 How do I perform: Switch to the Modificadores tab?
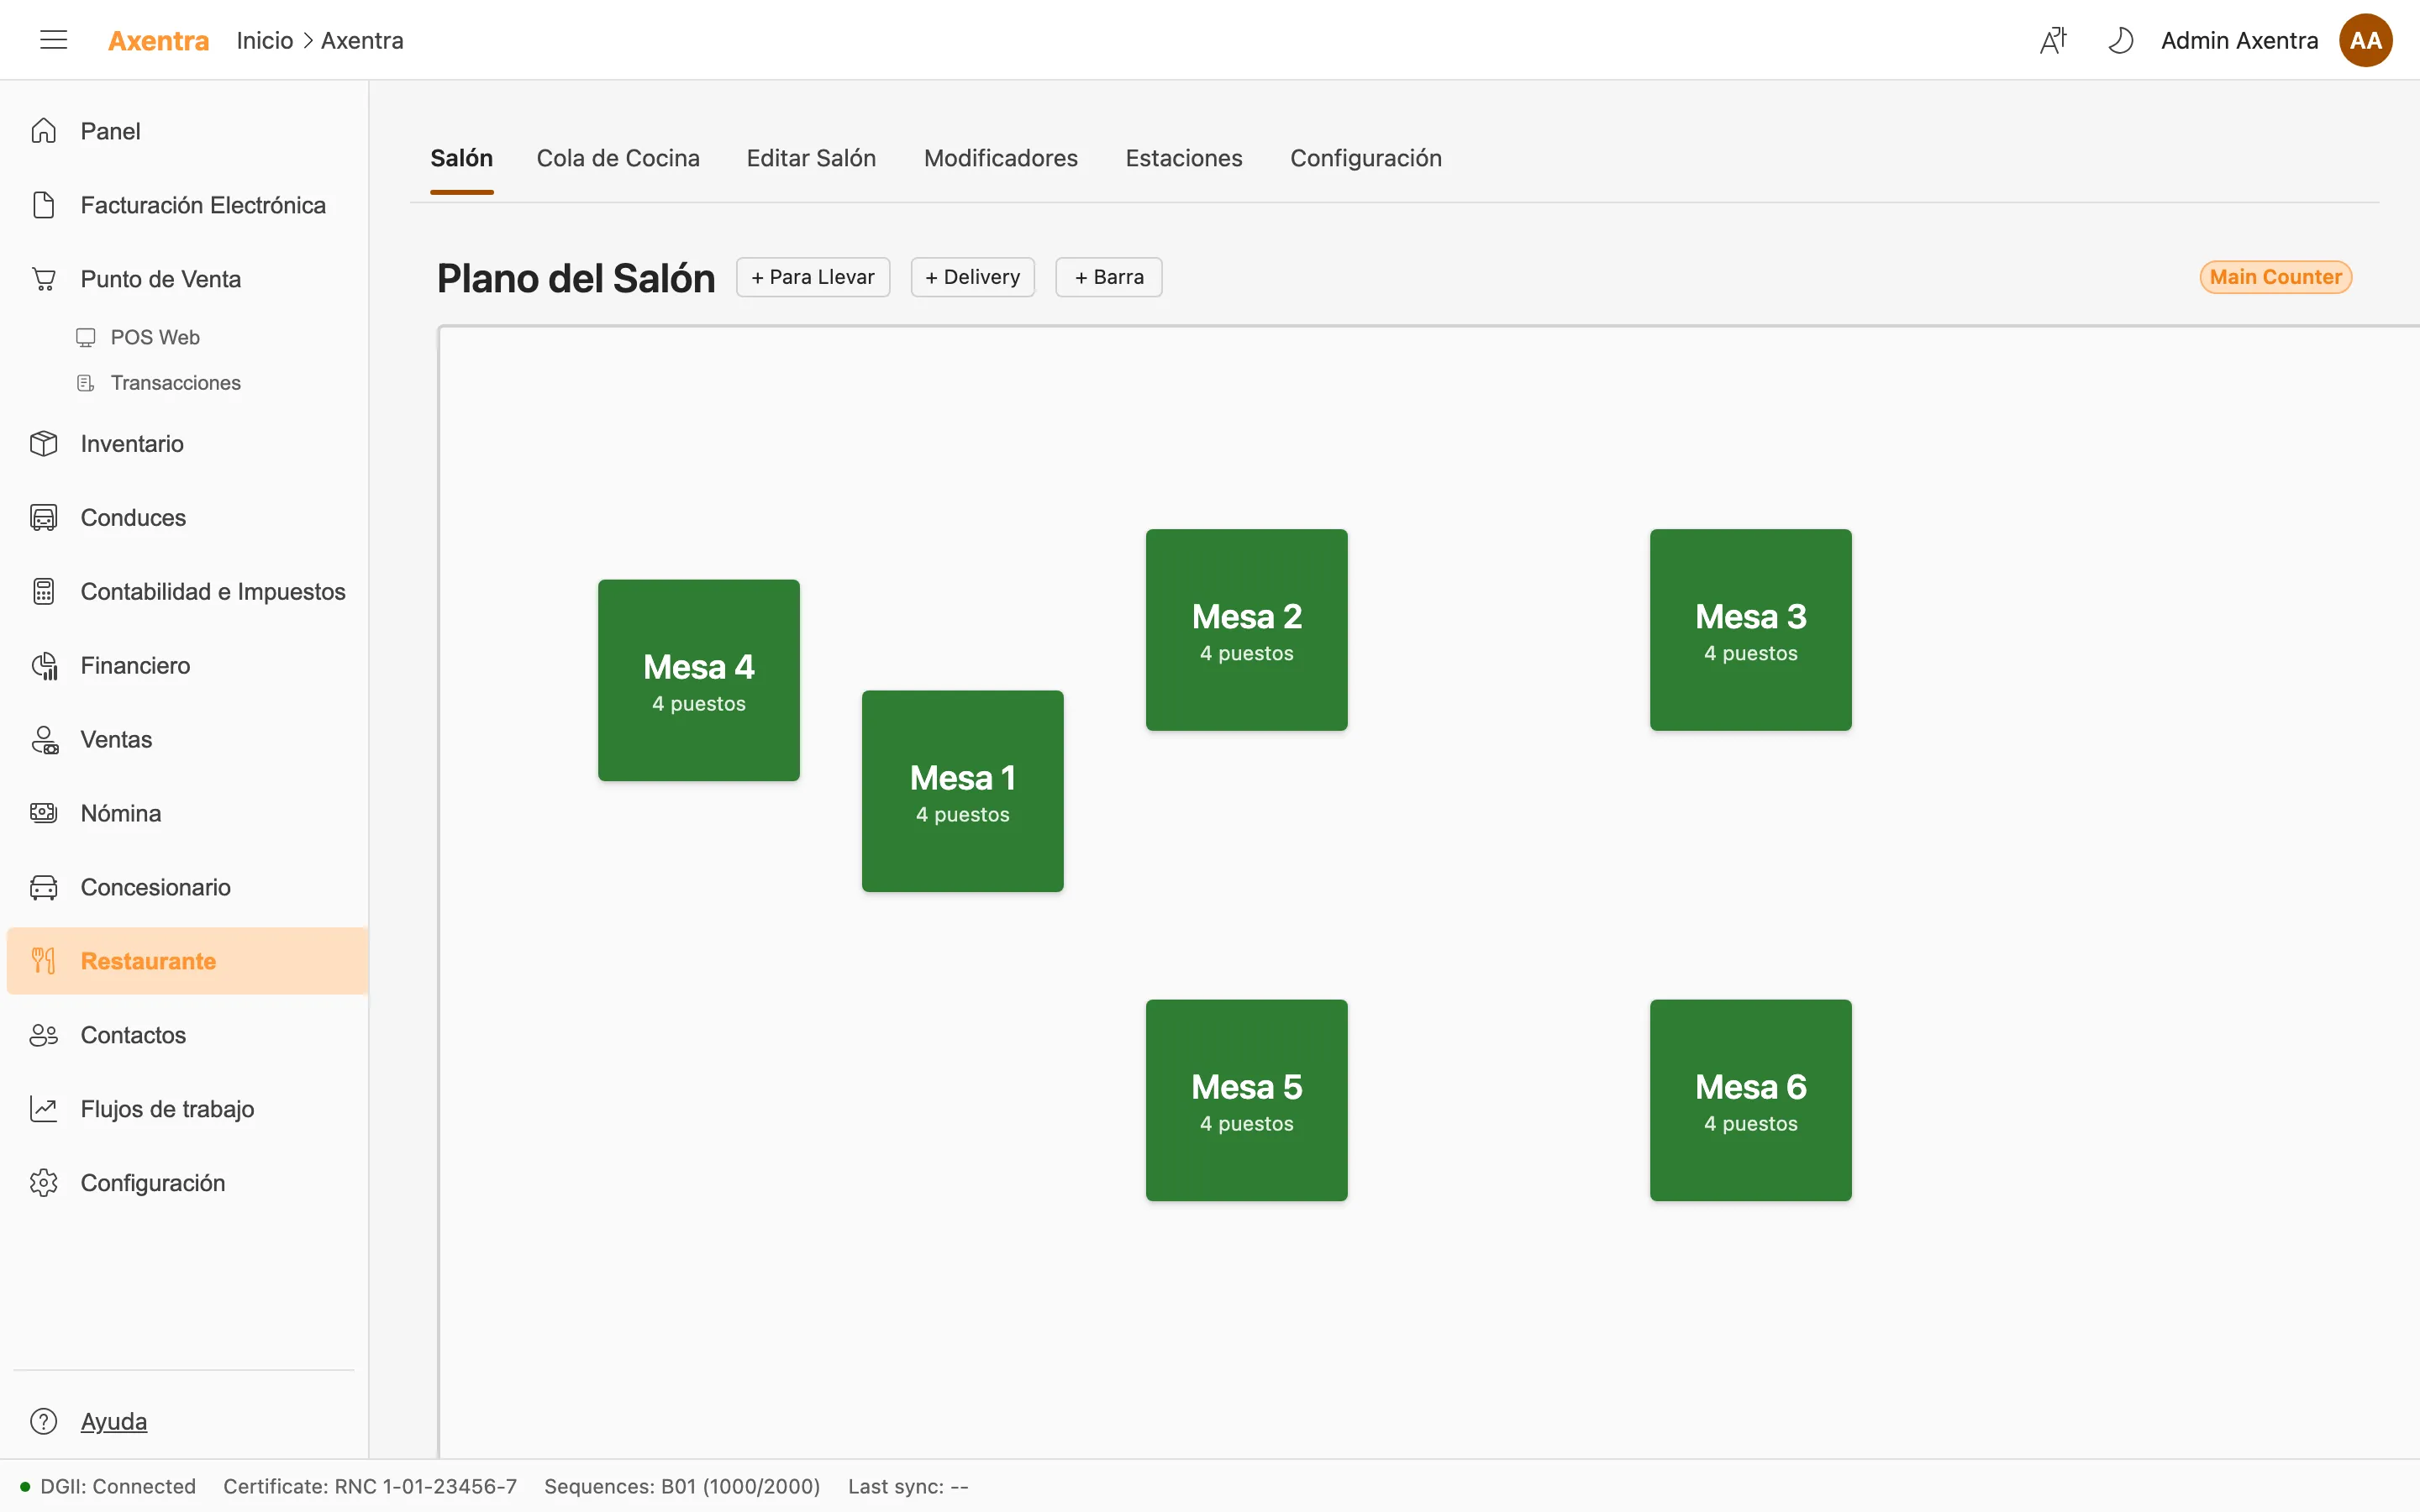1000,158
